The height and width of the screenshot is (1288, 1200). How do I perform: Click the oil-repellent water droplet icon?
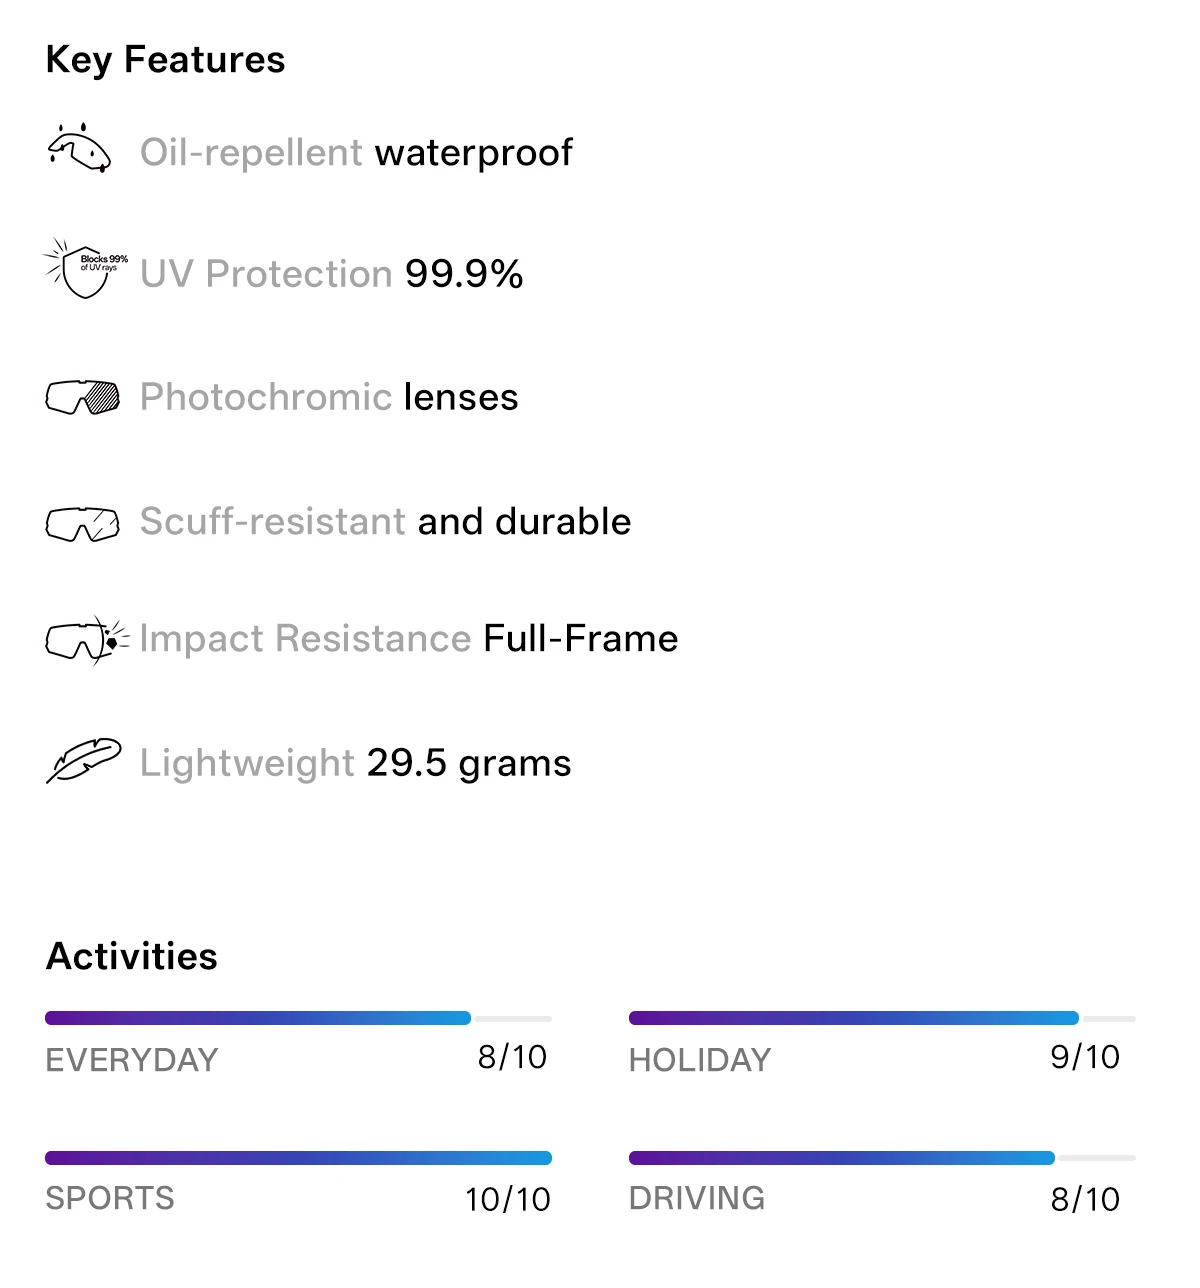79,149
